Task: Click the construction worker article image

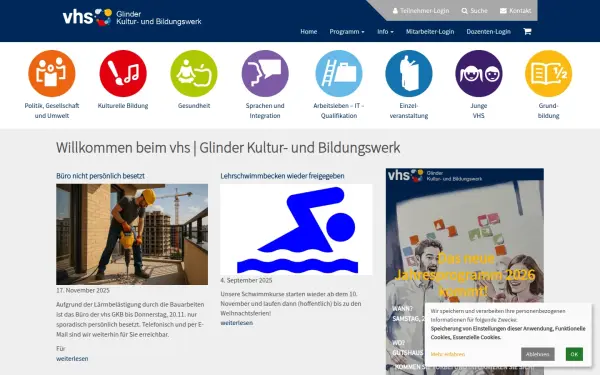Action: (x=132, y=234)
